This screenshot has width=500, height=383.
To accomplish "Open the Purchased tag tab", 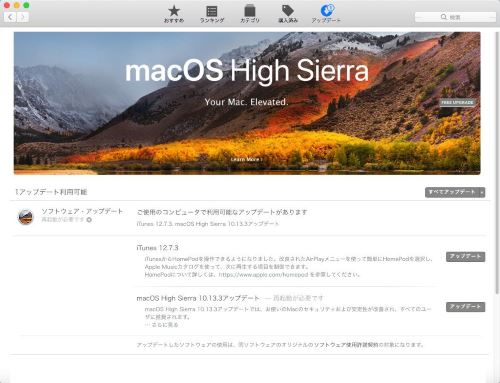I will click(x=288, y=14).
